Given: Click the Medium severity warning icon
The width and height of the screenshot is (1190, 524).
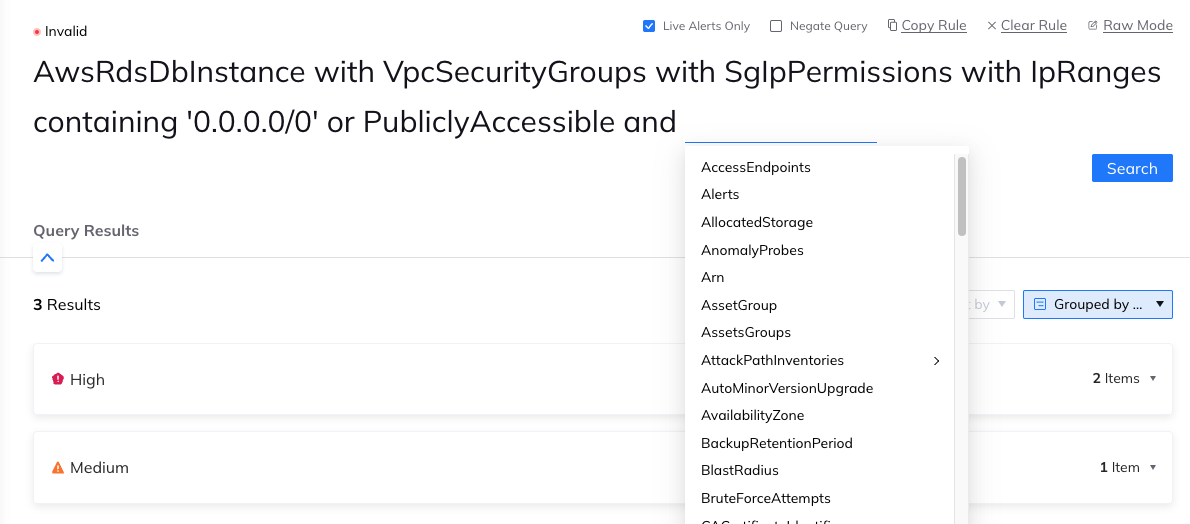Looking at the screenshot, I should pyautogui.click(x=58, y=467).
